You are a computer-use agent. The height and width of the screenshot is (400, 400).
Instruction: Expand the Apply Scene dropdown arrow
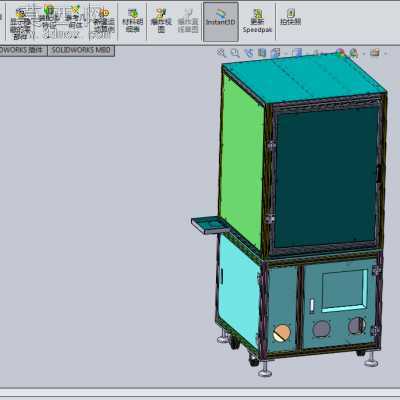pos(364,53)
